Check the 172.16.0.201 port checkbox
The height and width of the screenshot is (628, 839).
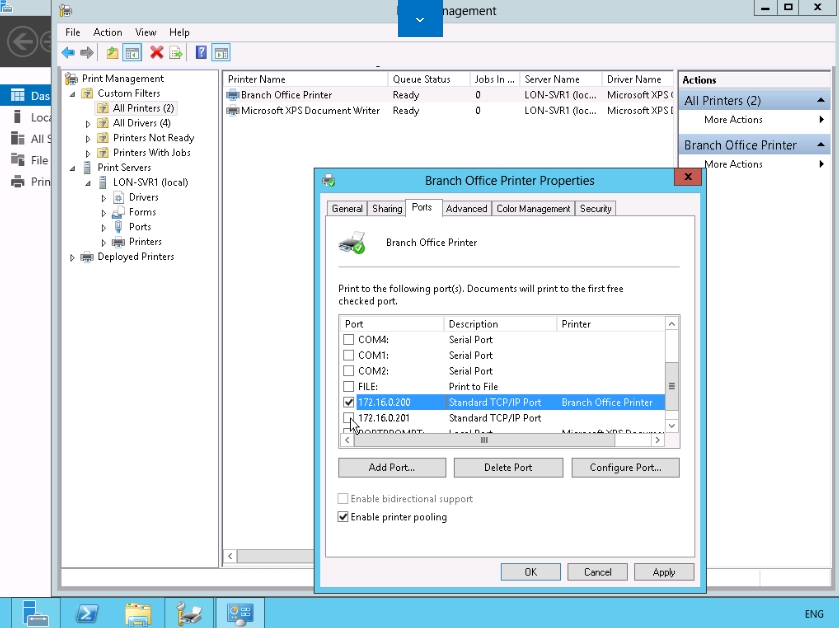pyautogui.click(x=349, y=418)
